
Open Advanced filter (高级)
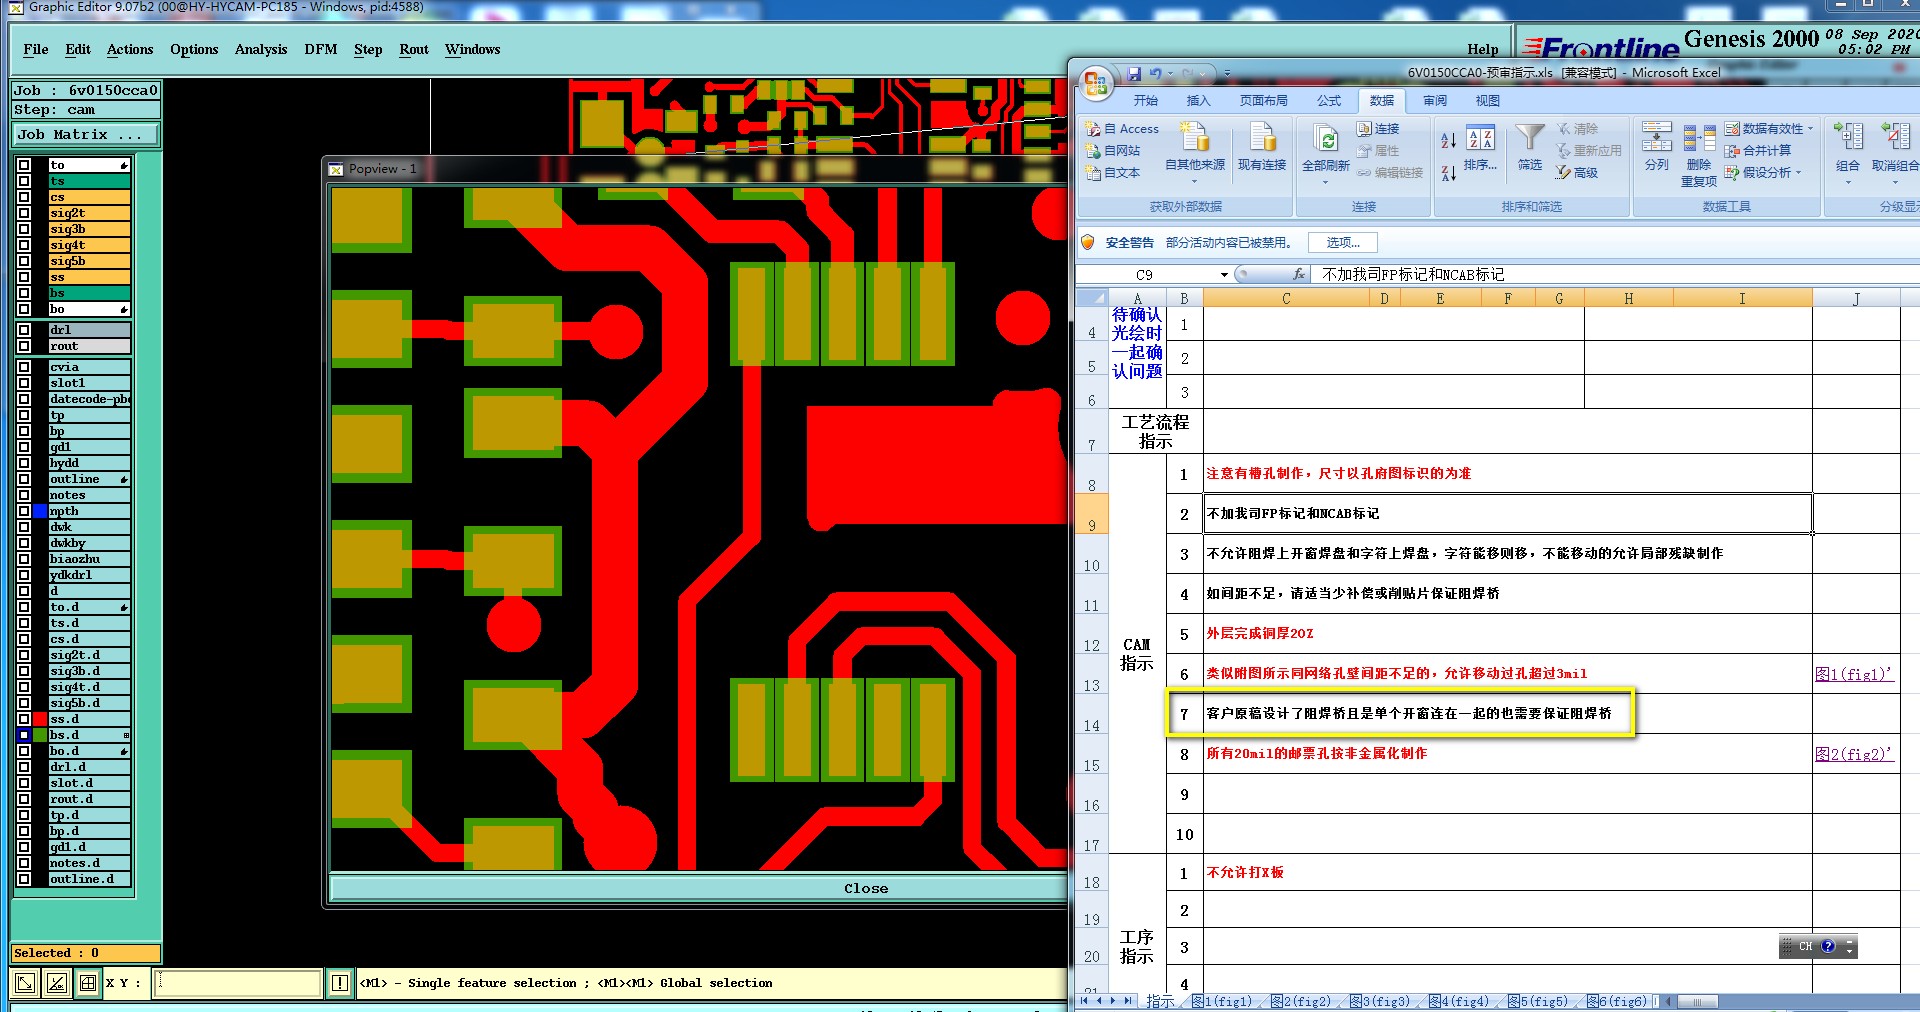(1577, 173)
